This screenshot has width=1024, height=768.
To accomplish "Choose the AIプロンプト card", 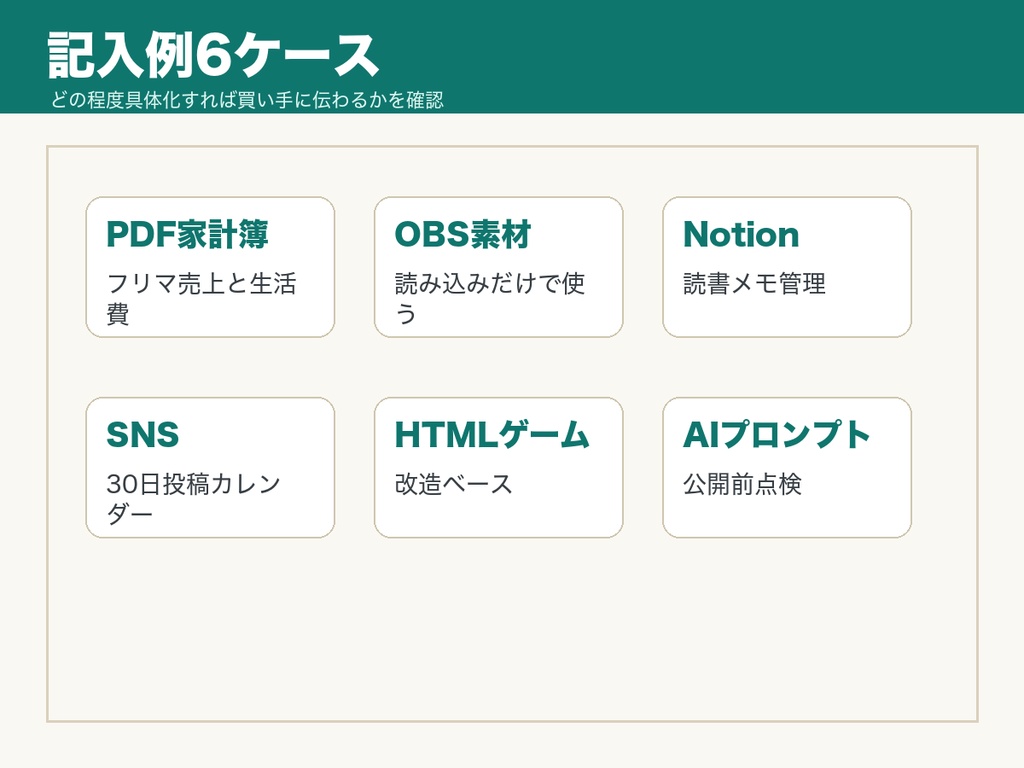I will click(787, 468).
